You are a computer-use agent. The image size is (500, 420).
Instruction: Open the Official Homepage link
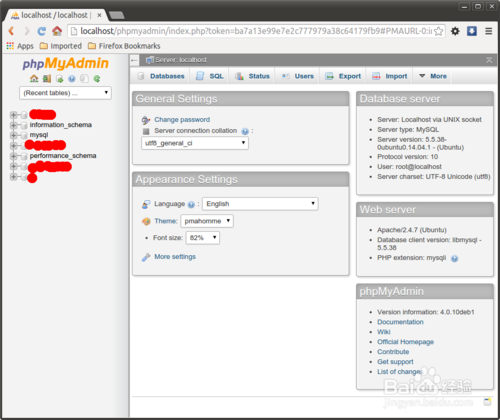tap(405, 342)
